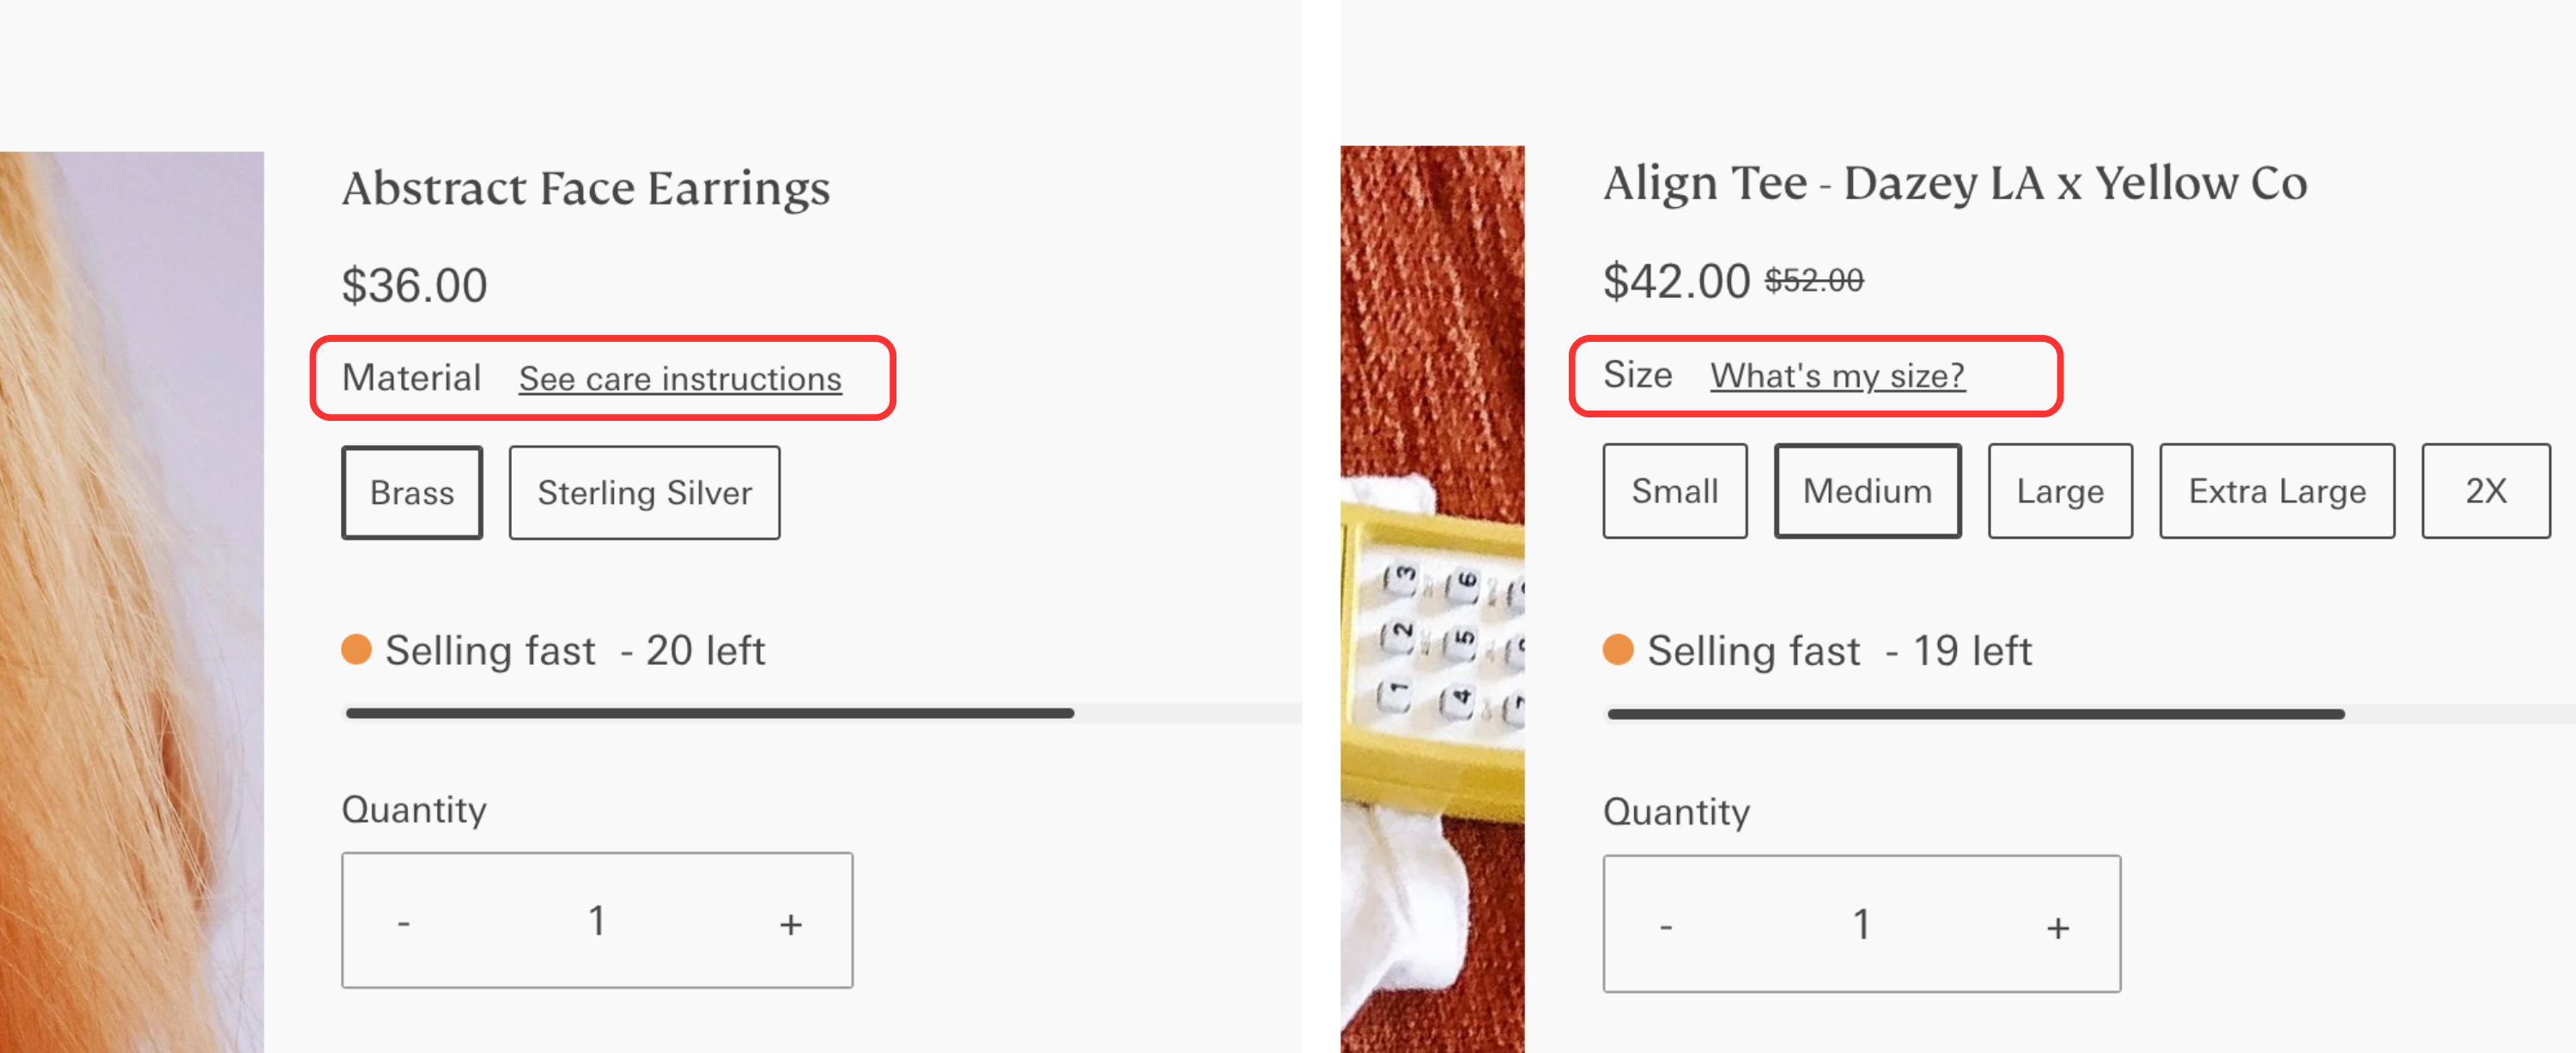Click the Abstract Face Earrings product image

[132, 602]
